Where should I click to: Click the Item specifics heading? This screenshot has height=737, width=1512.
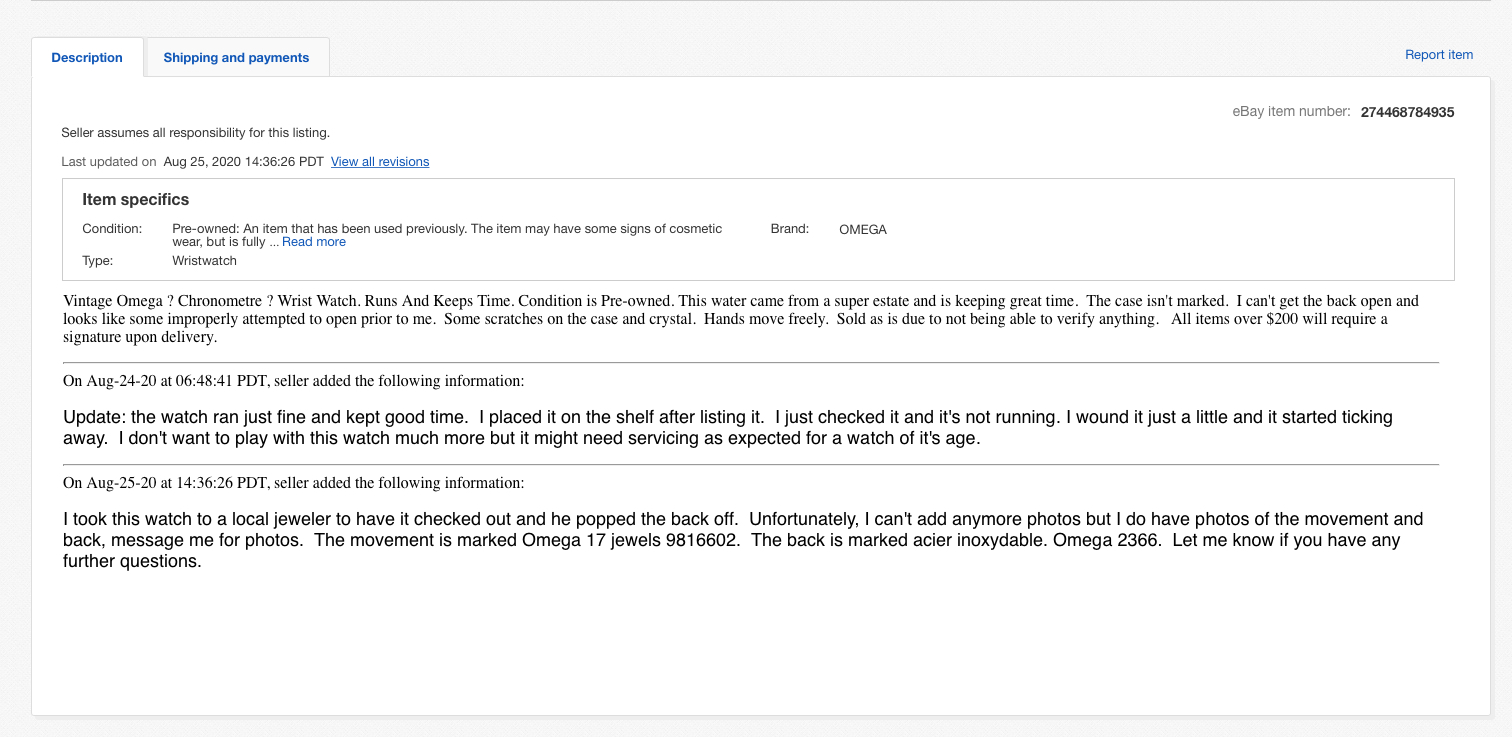(x=135, y=200)
